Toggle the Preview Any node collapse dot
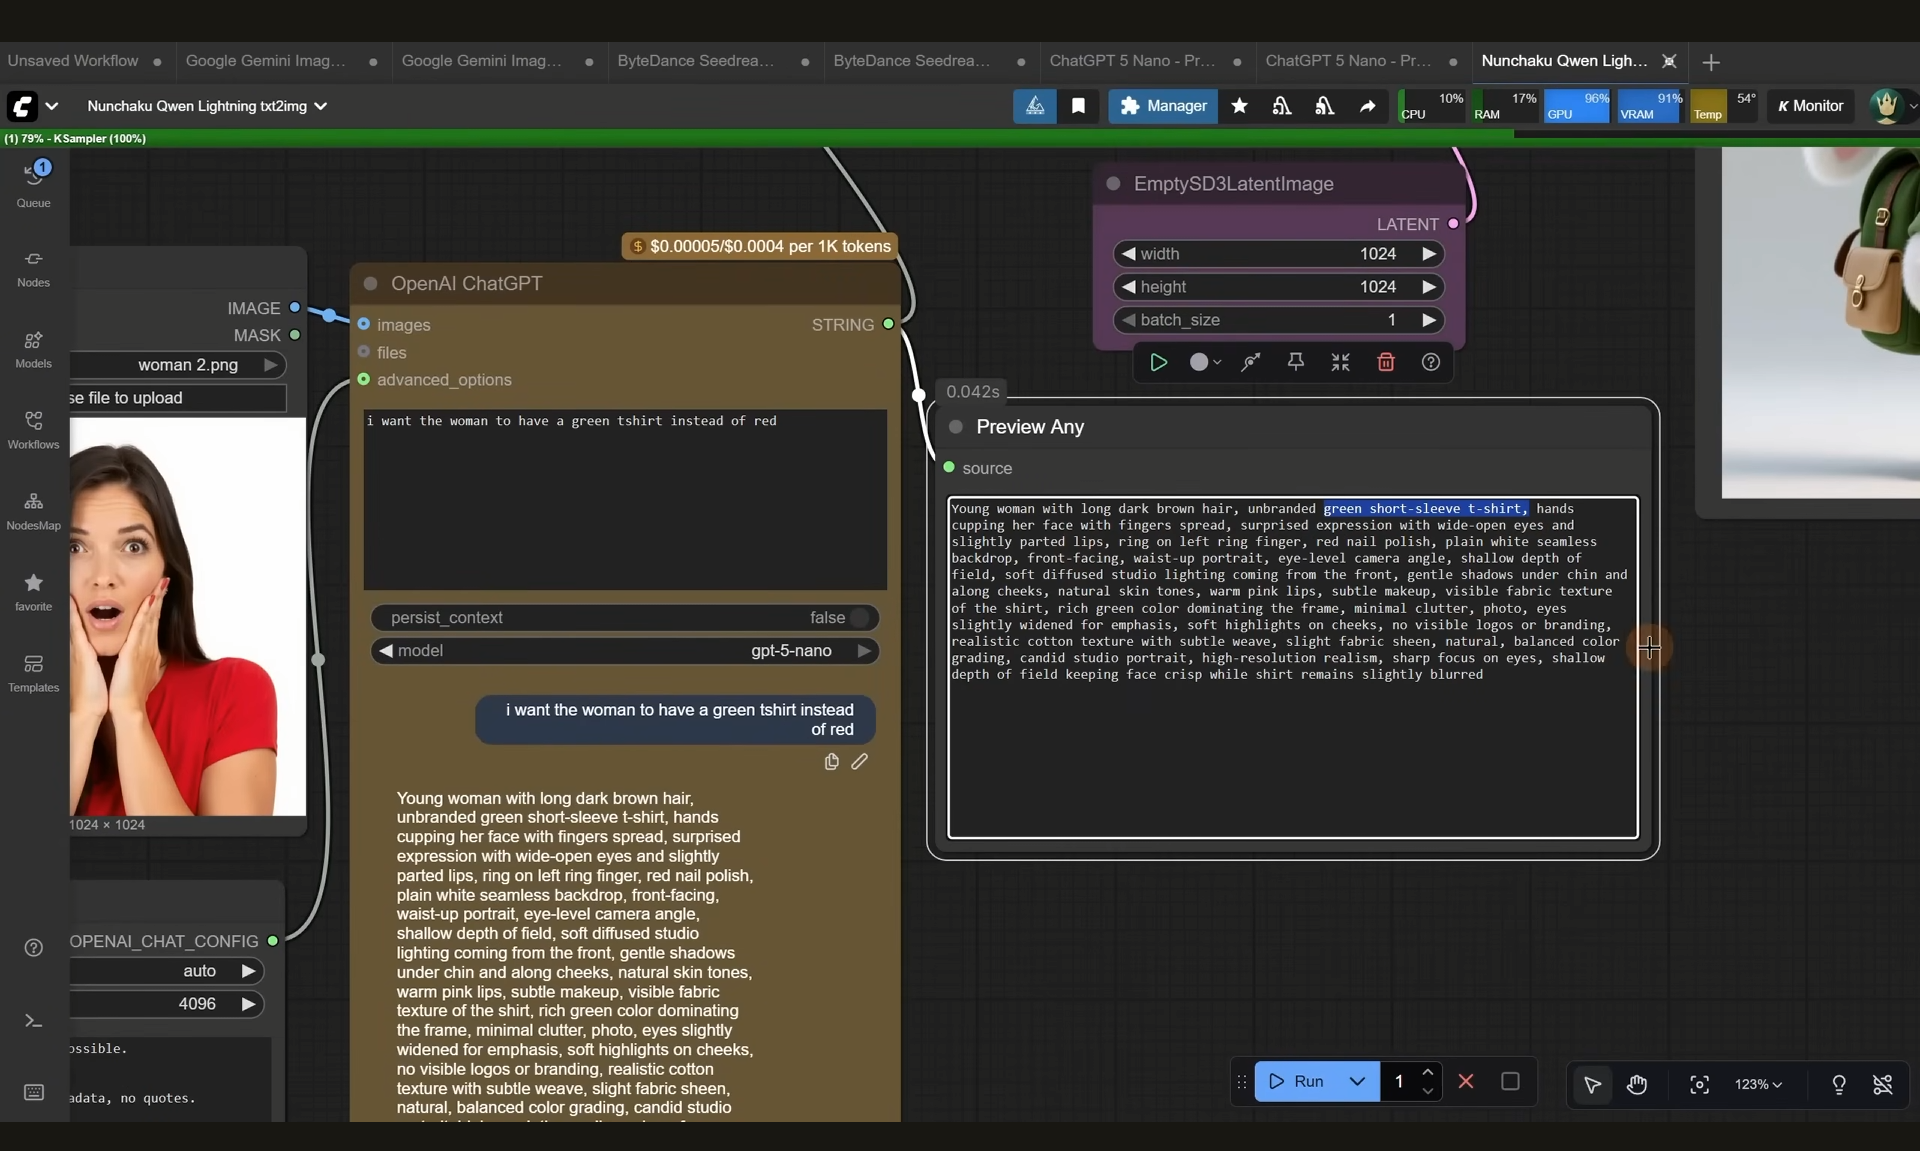Screen dimensions: 1920x1151 point(956,427)
